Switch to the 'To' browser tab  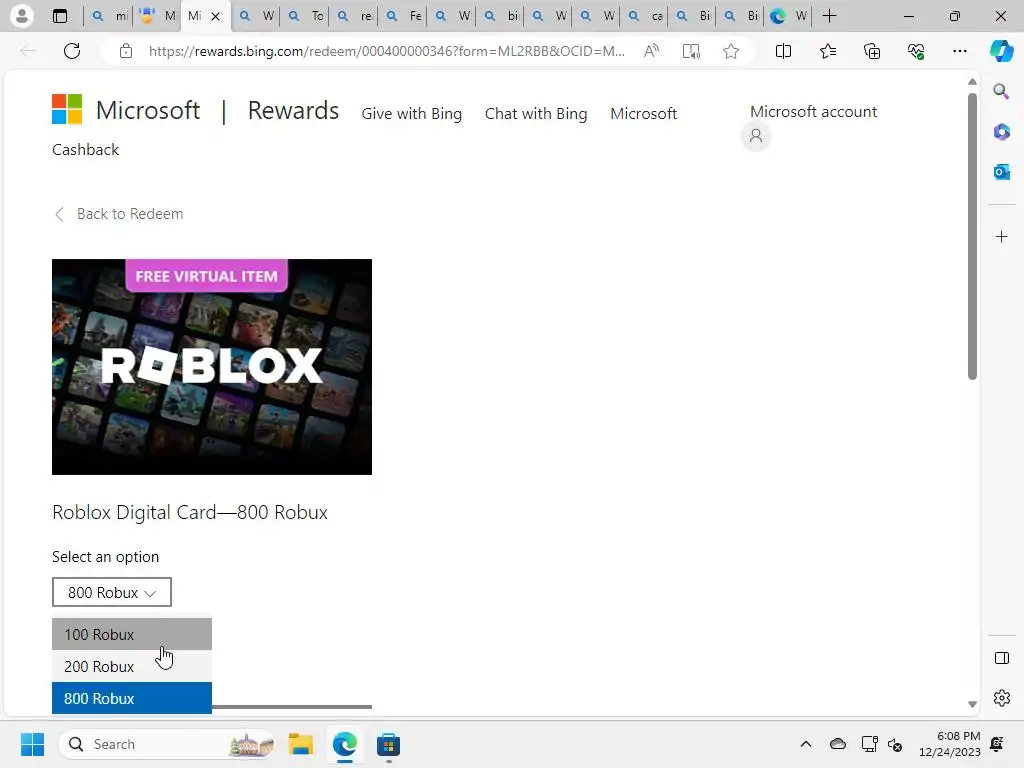(x=304, y=16)
